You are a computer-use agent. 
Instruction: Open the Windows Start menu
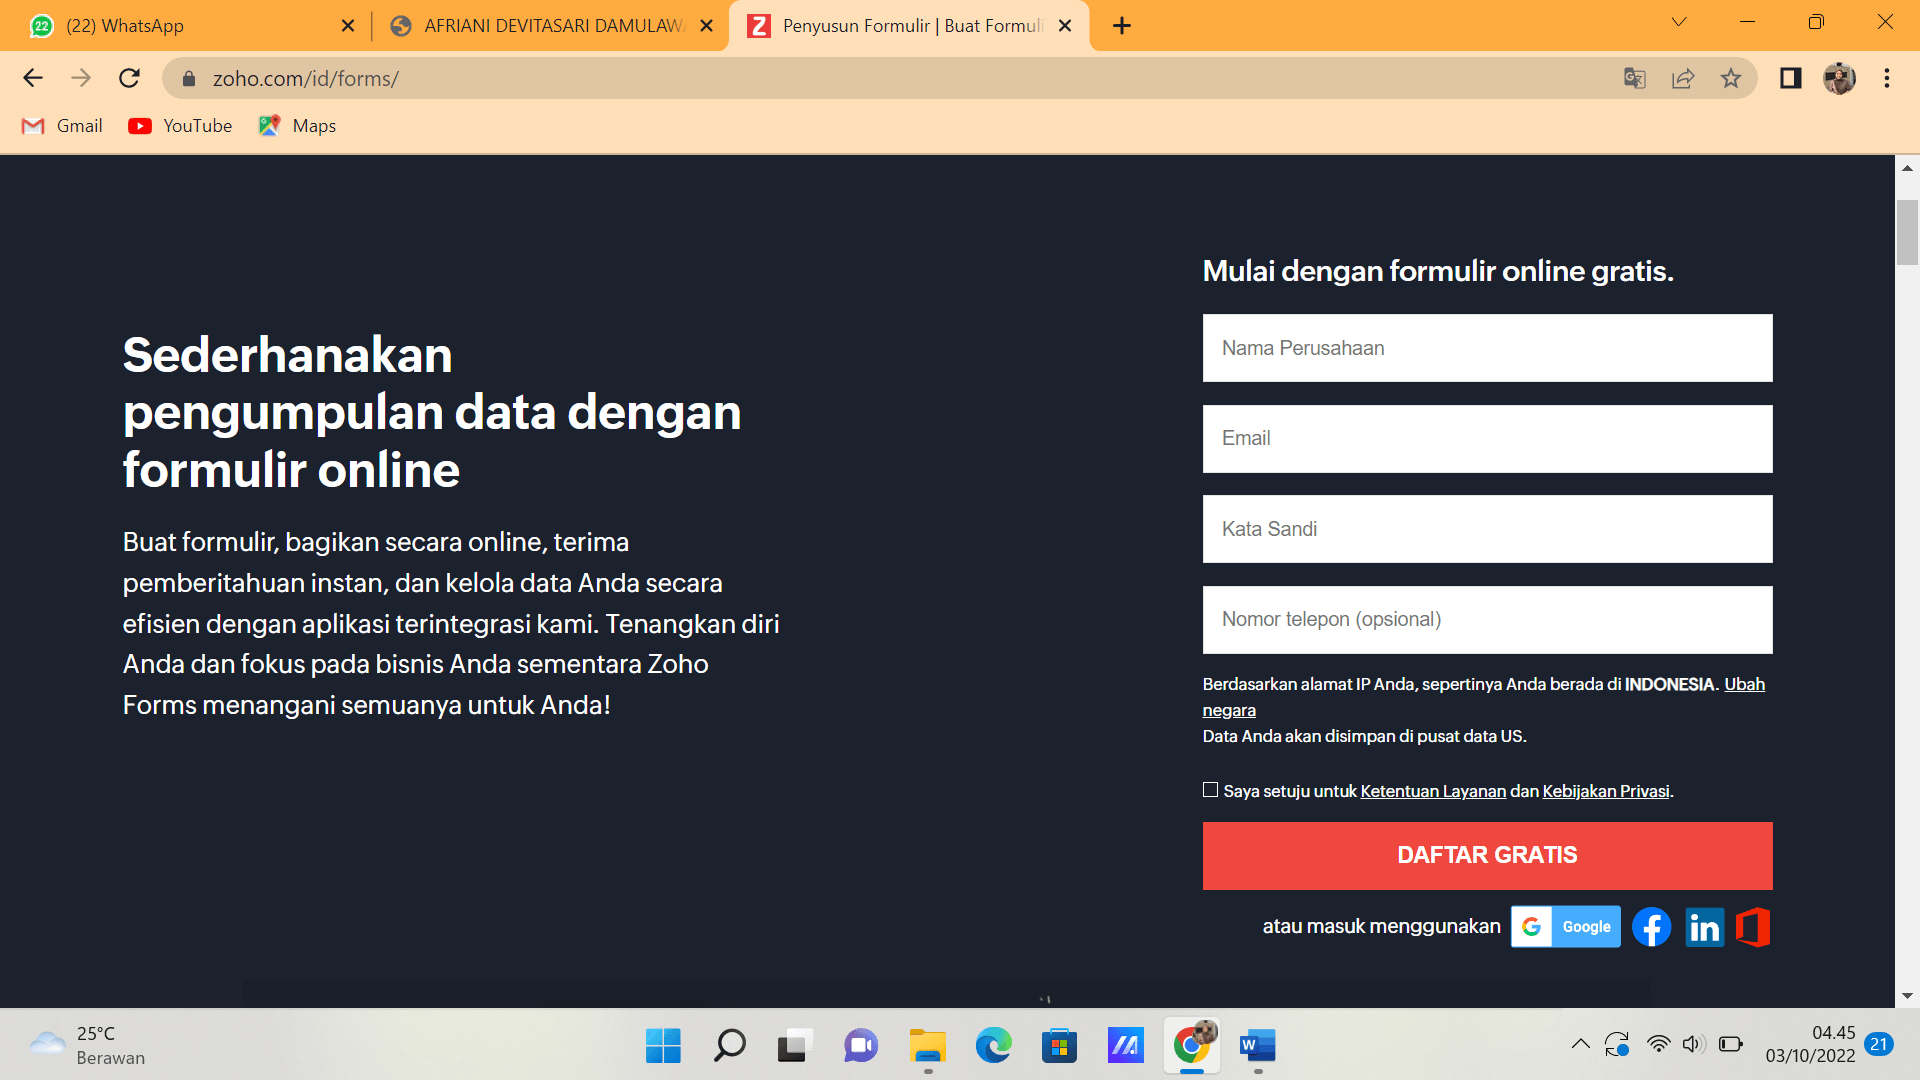(x=663, y=1046)
